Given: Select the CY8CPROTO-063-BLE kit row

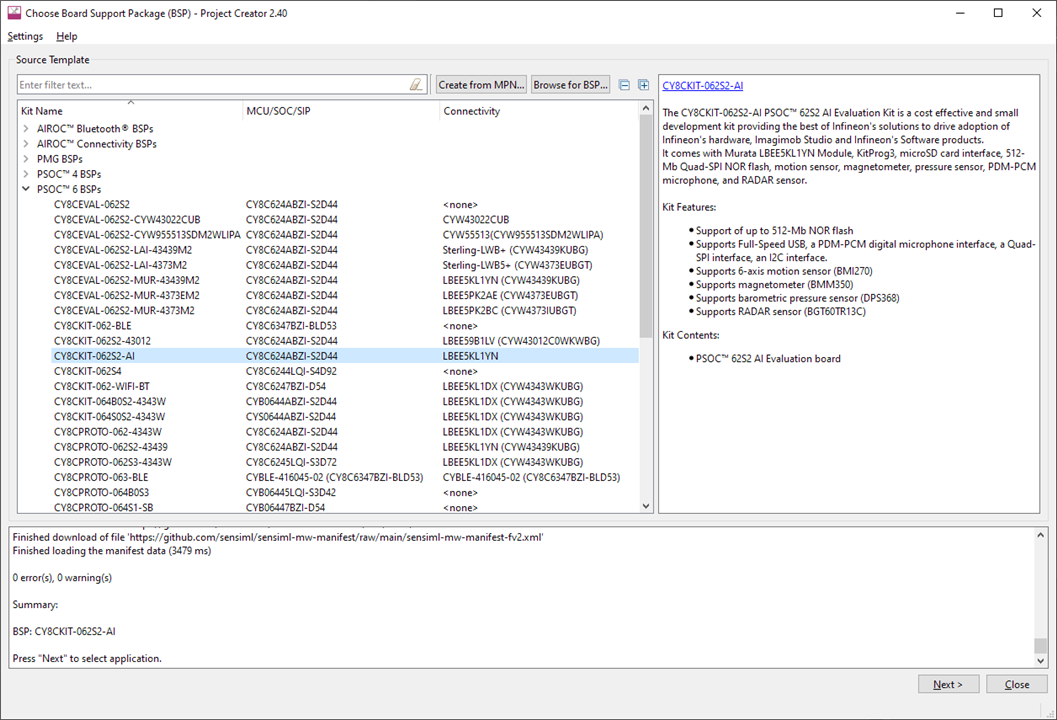Looking at the screenshot, I should coord(100,477).
